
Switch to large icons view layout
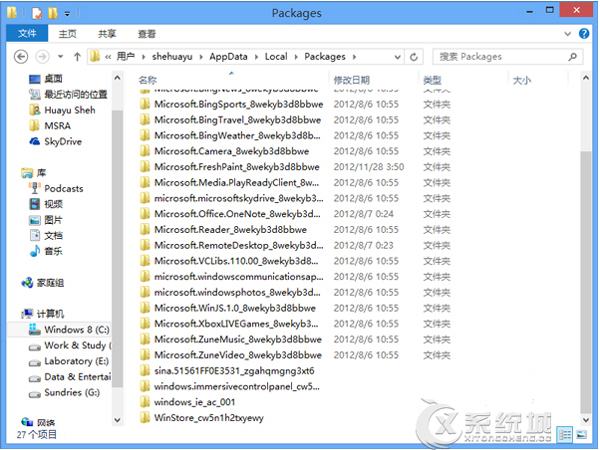[x=581, y=435]
